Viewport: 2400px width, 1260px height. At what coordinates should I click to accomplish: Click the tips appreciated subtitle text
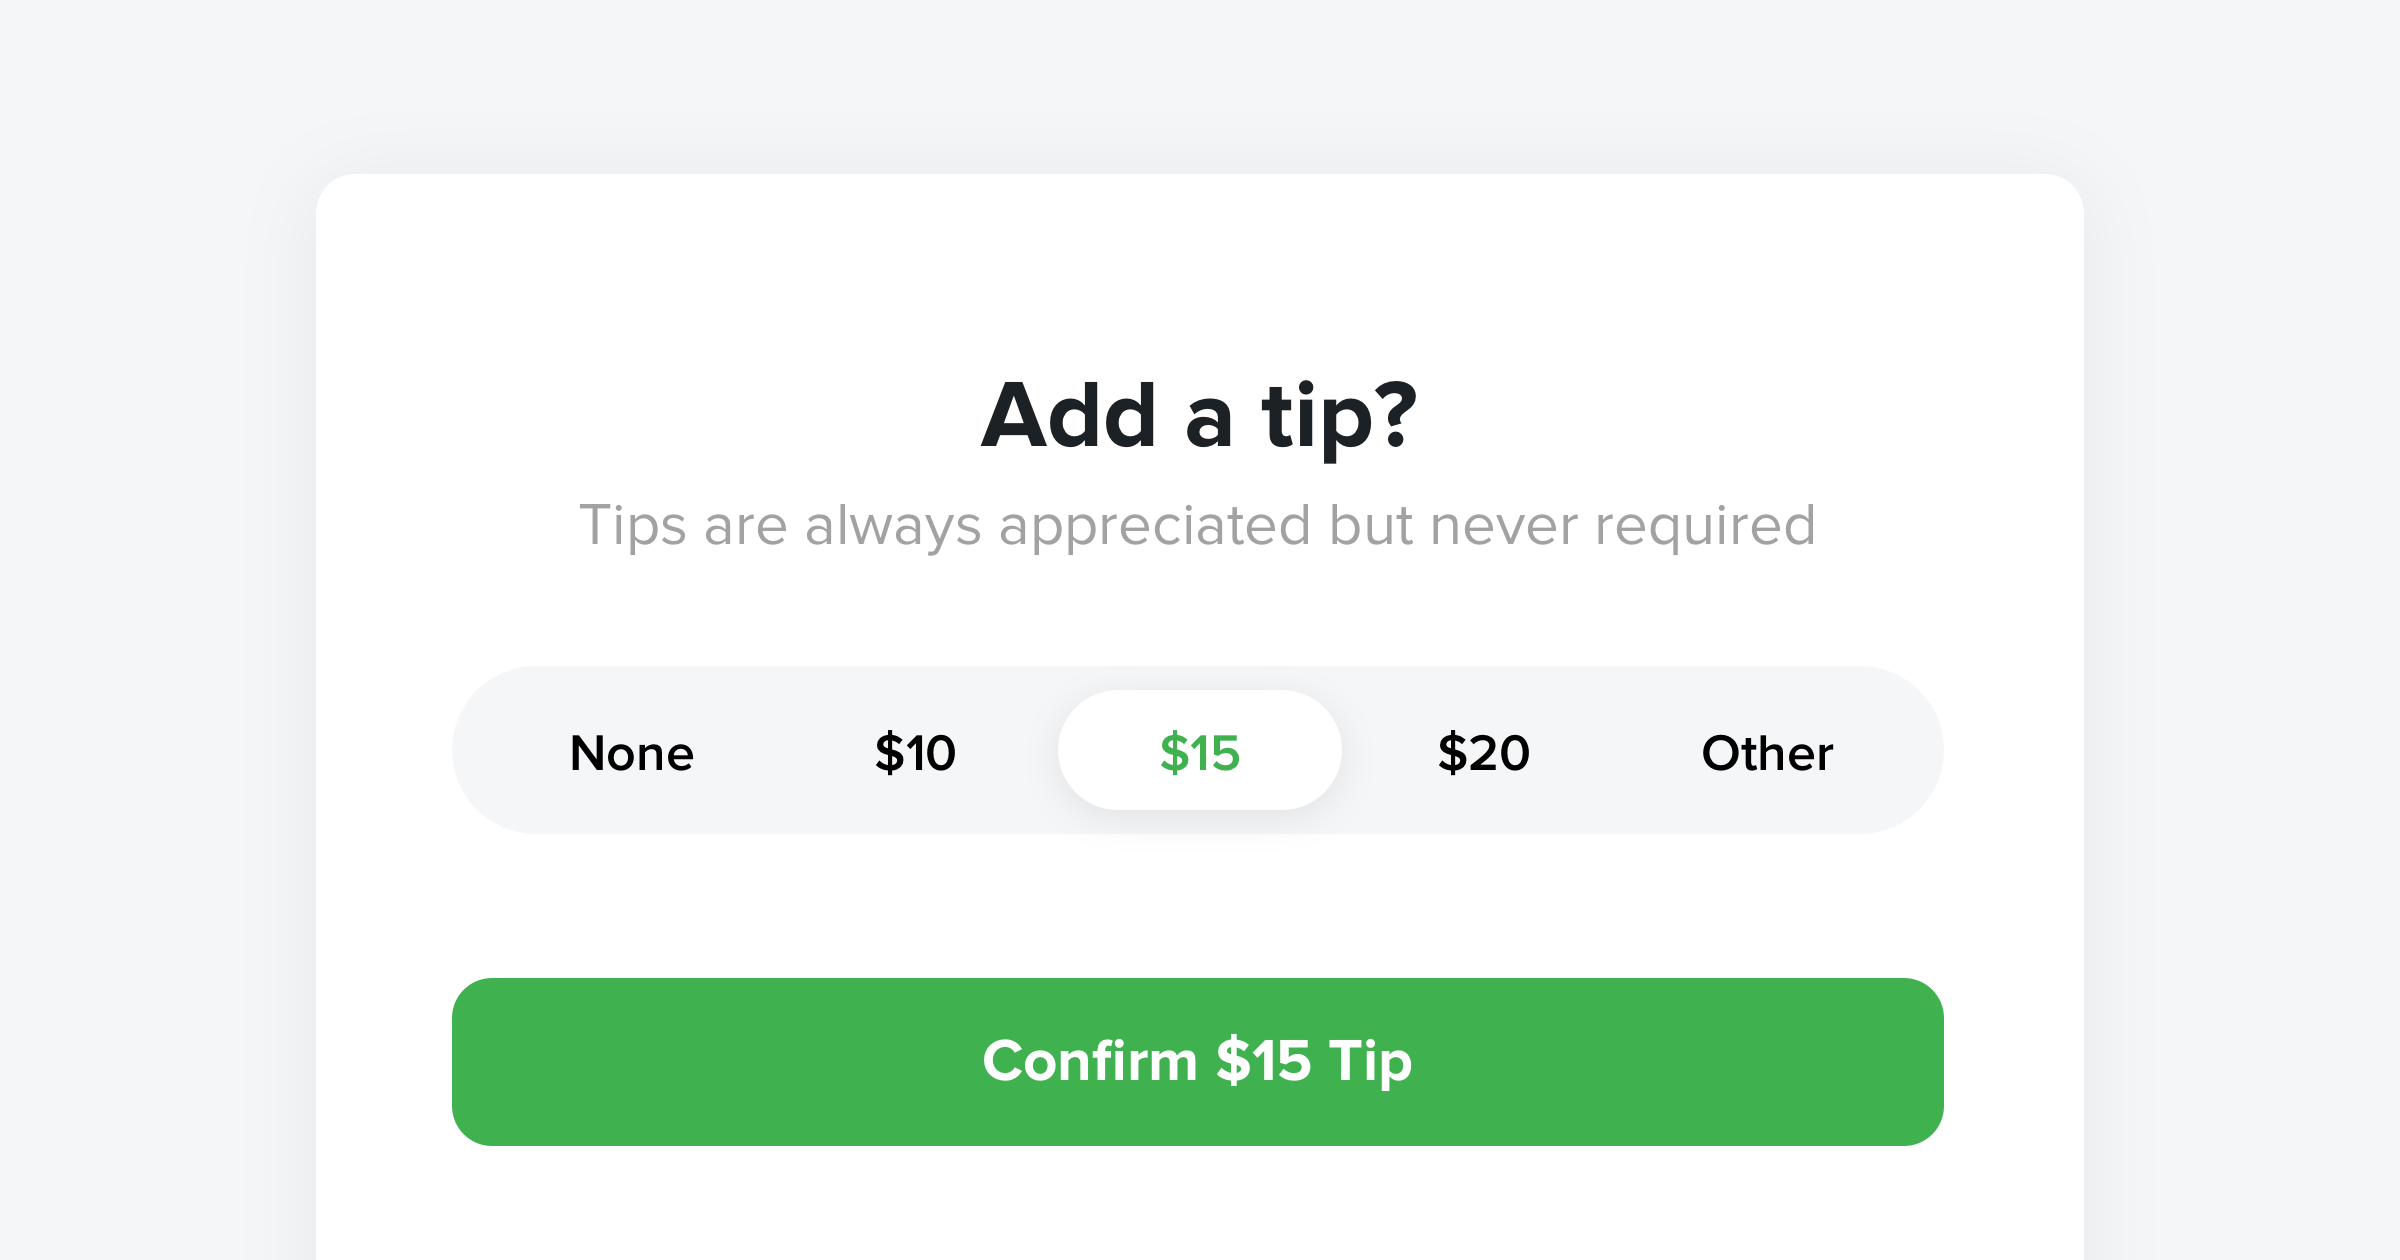pyautogui.click(x=1198, y=526)
